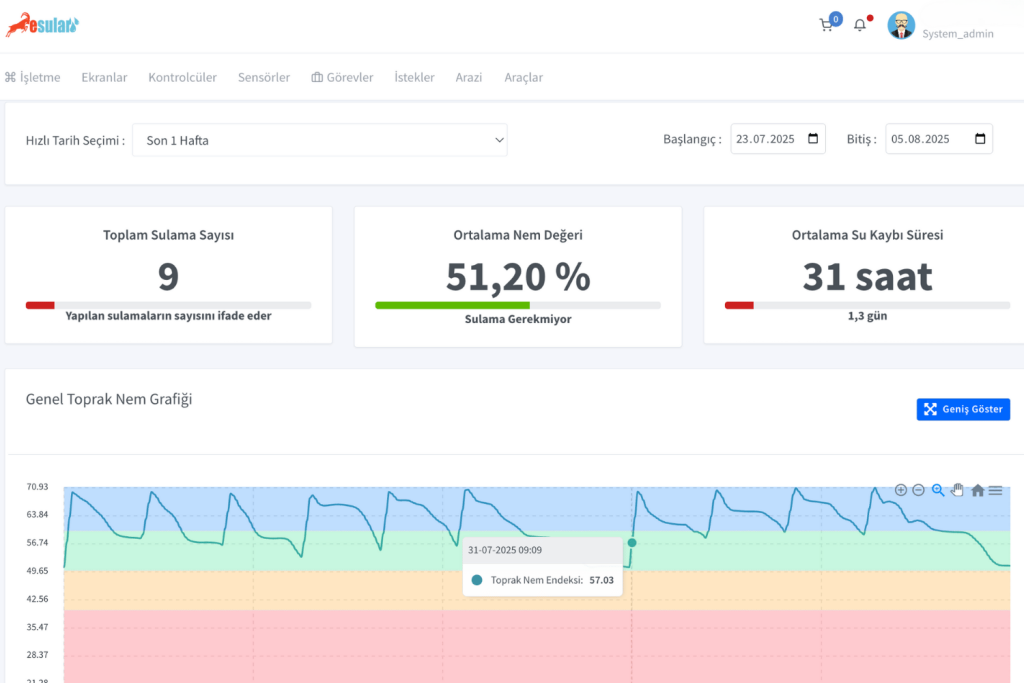Click the Ortalama Nem Değeri green progress bar
1024x683 pixels.
point(452,305)
